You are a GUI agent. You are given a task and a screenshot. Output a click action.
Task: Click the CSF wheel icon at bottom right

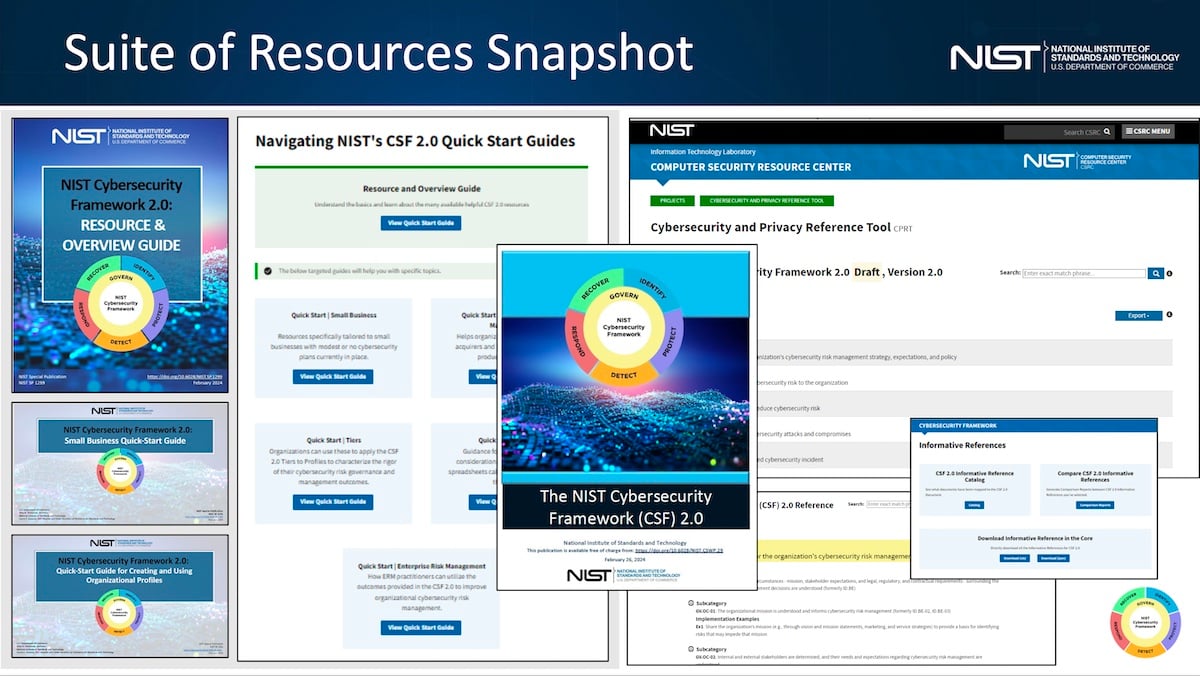(x=1143, y=622)
